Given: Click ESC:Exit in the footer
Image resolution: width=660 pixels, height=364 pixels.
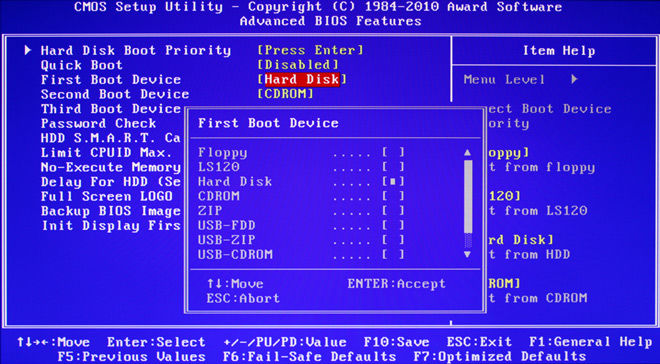Looking at the screenshot, I should click(x=479, y=342).
